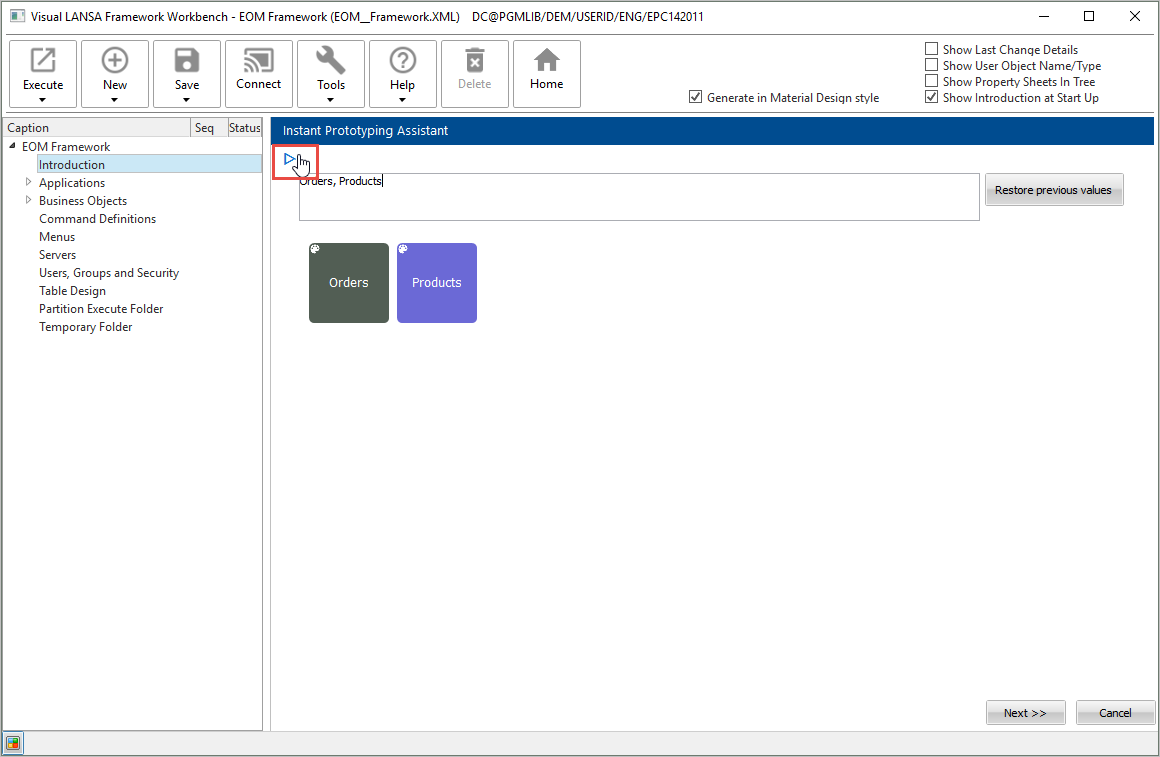1160x757 pixels.
Task: Close the Workbench window
Action: point(1135,16)
